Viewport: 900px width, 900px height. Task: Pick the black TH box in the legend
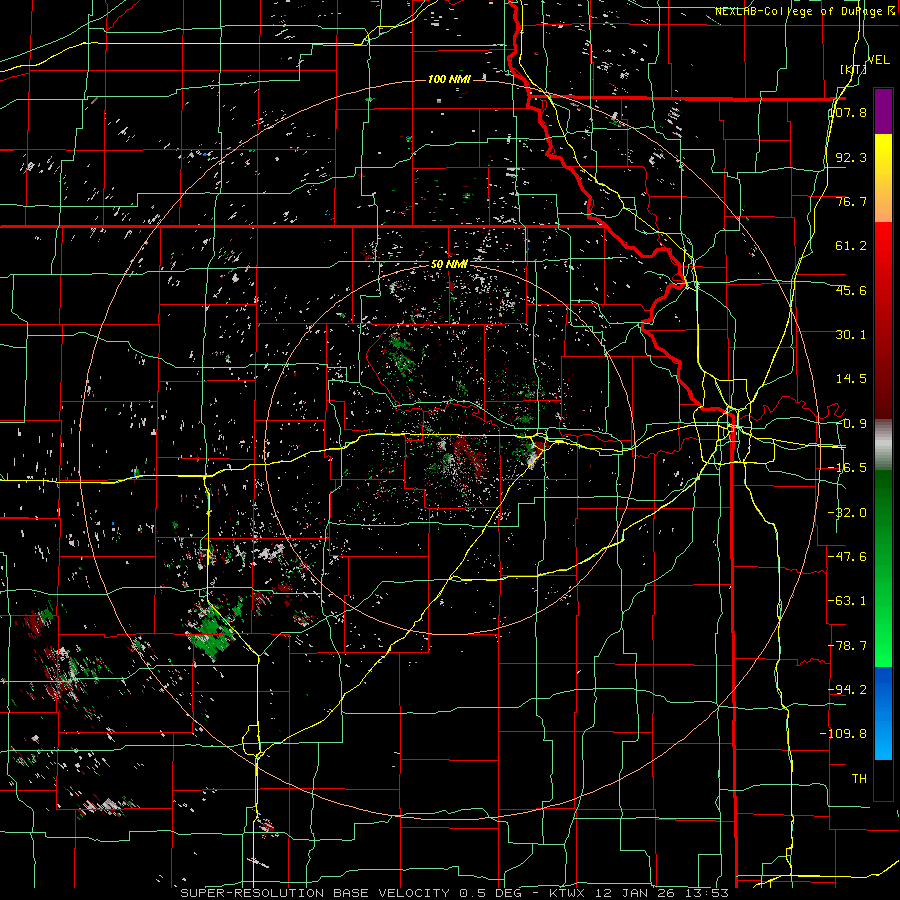tap(883, 780)
